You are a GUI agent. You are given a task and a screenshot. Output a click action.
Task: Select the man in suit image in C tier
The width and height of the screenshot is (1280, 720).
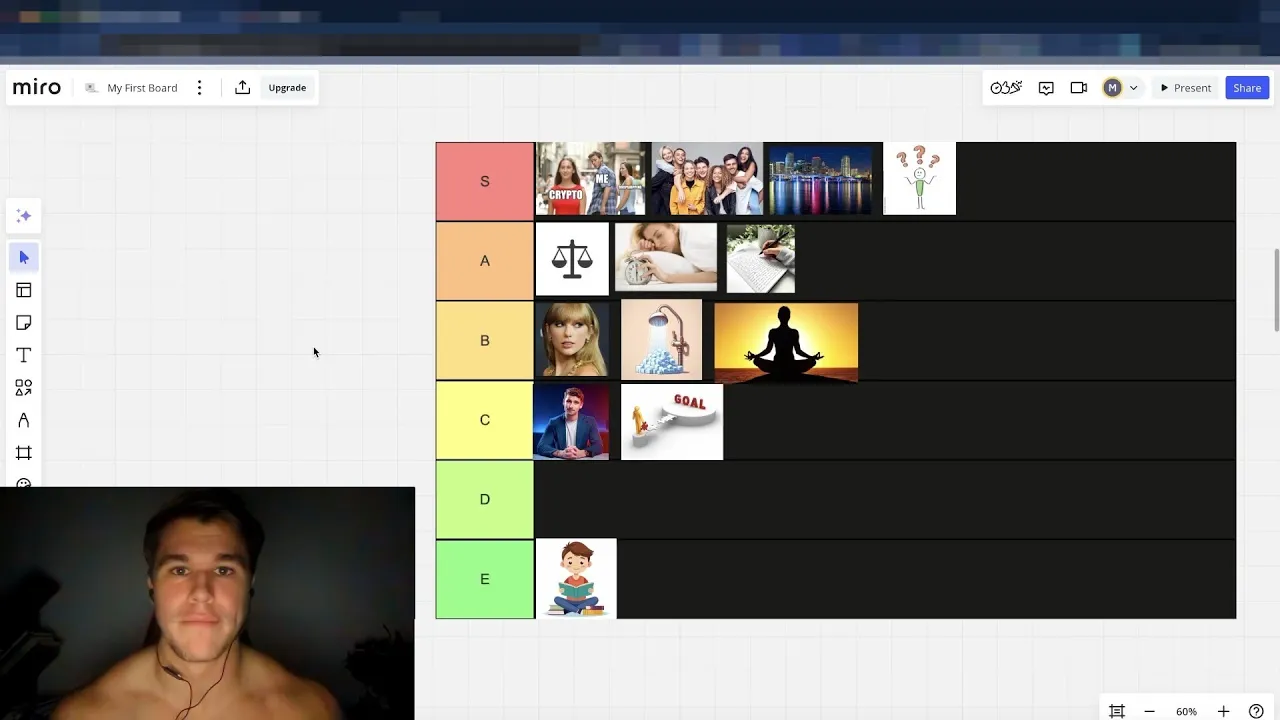pyautogui.click(x=571, y=422)
